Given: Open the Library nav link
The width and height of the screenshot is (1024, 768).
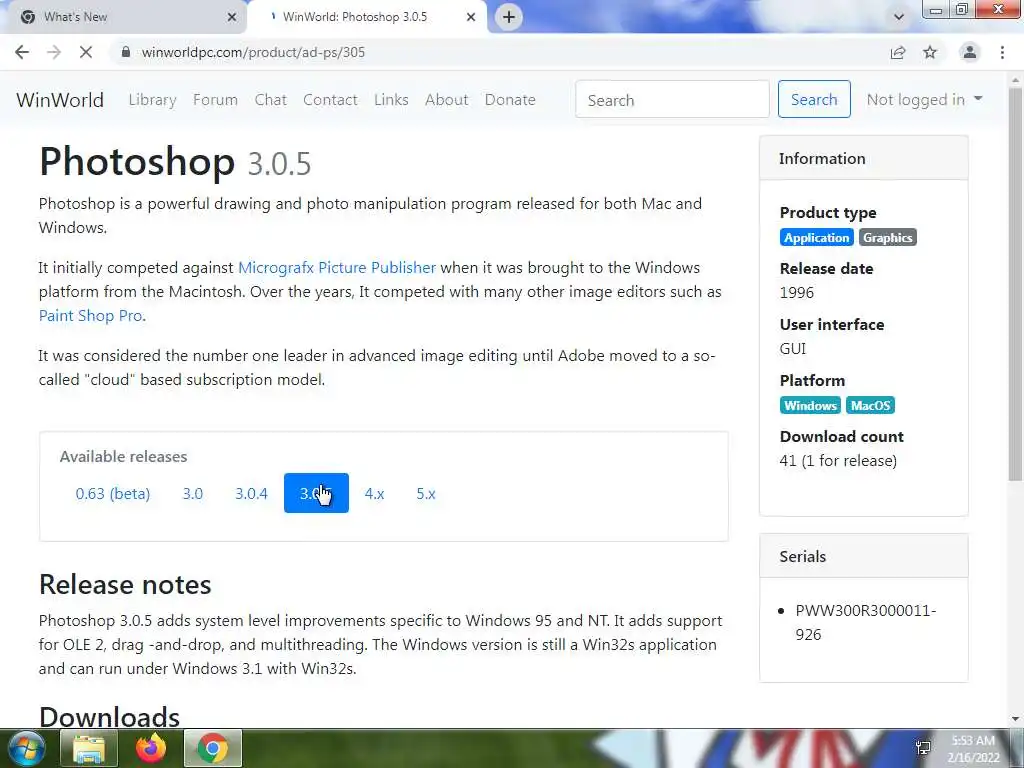Looking at the screenshot, I should point(152,100).
